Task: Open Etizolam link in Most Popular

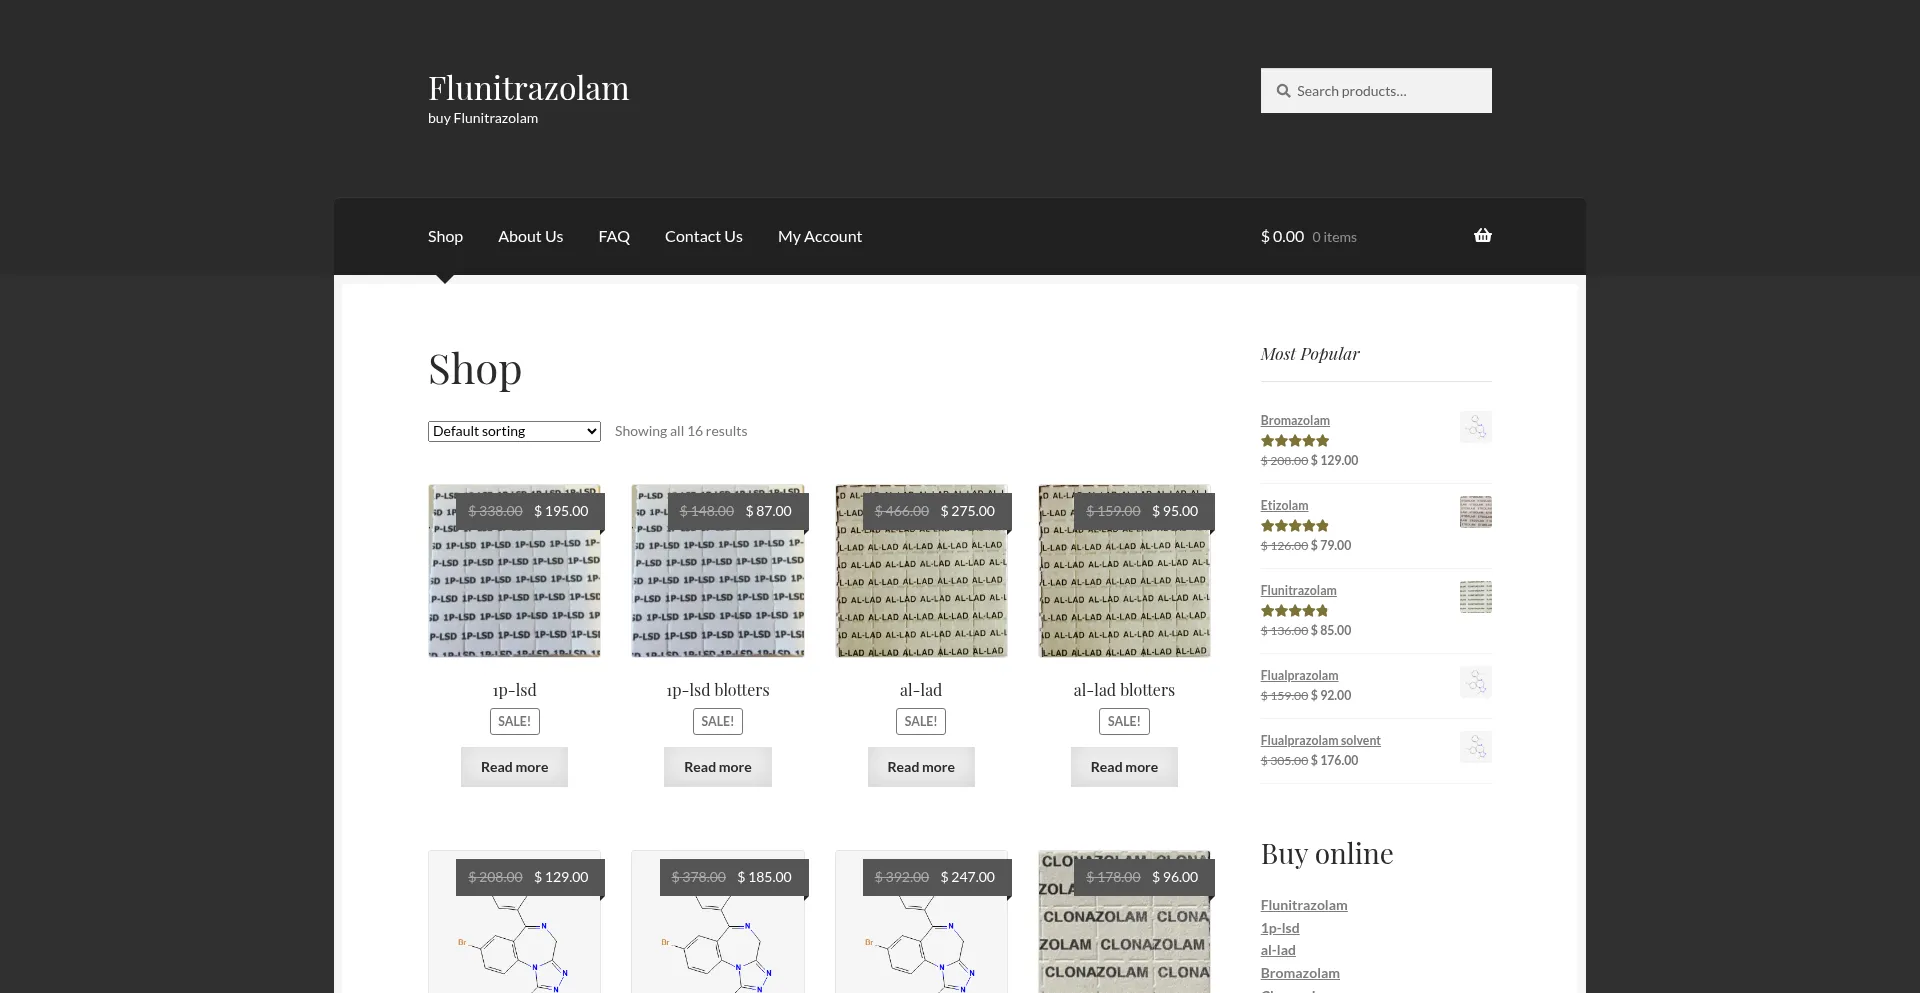Action: click(x=1284, y=506)
